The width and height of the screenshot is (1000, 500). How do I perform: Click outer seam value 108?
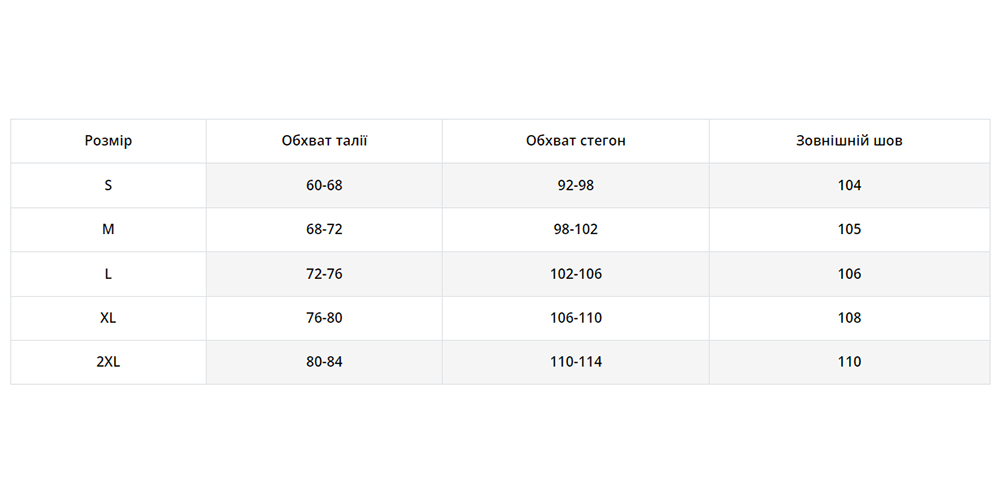[849, 318]
